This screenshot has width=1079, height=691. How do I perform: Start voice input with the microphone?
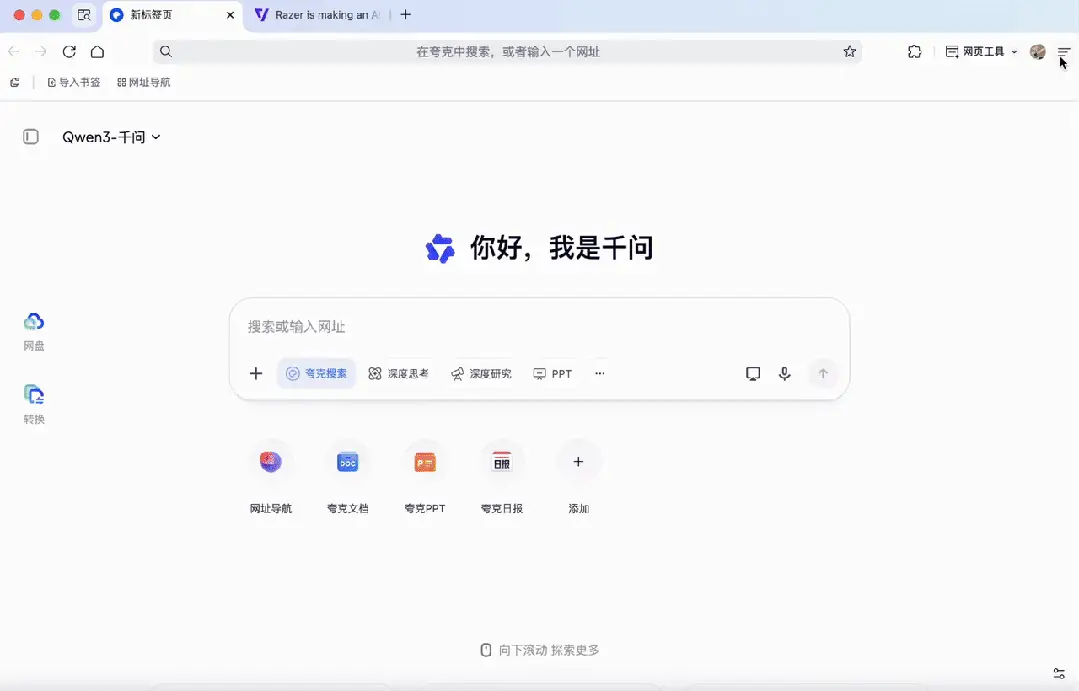pyautogui.click(x=784, y=373)
